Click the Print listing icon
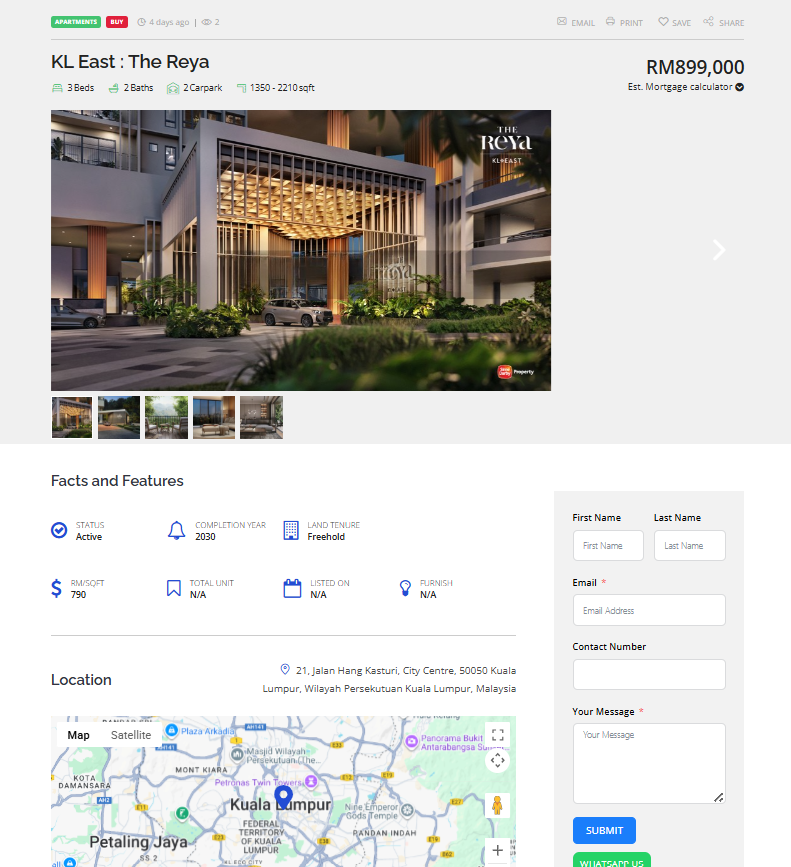 pyautogui.click(x=610, y=22)
